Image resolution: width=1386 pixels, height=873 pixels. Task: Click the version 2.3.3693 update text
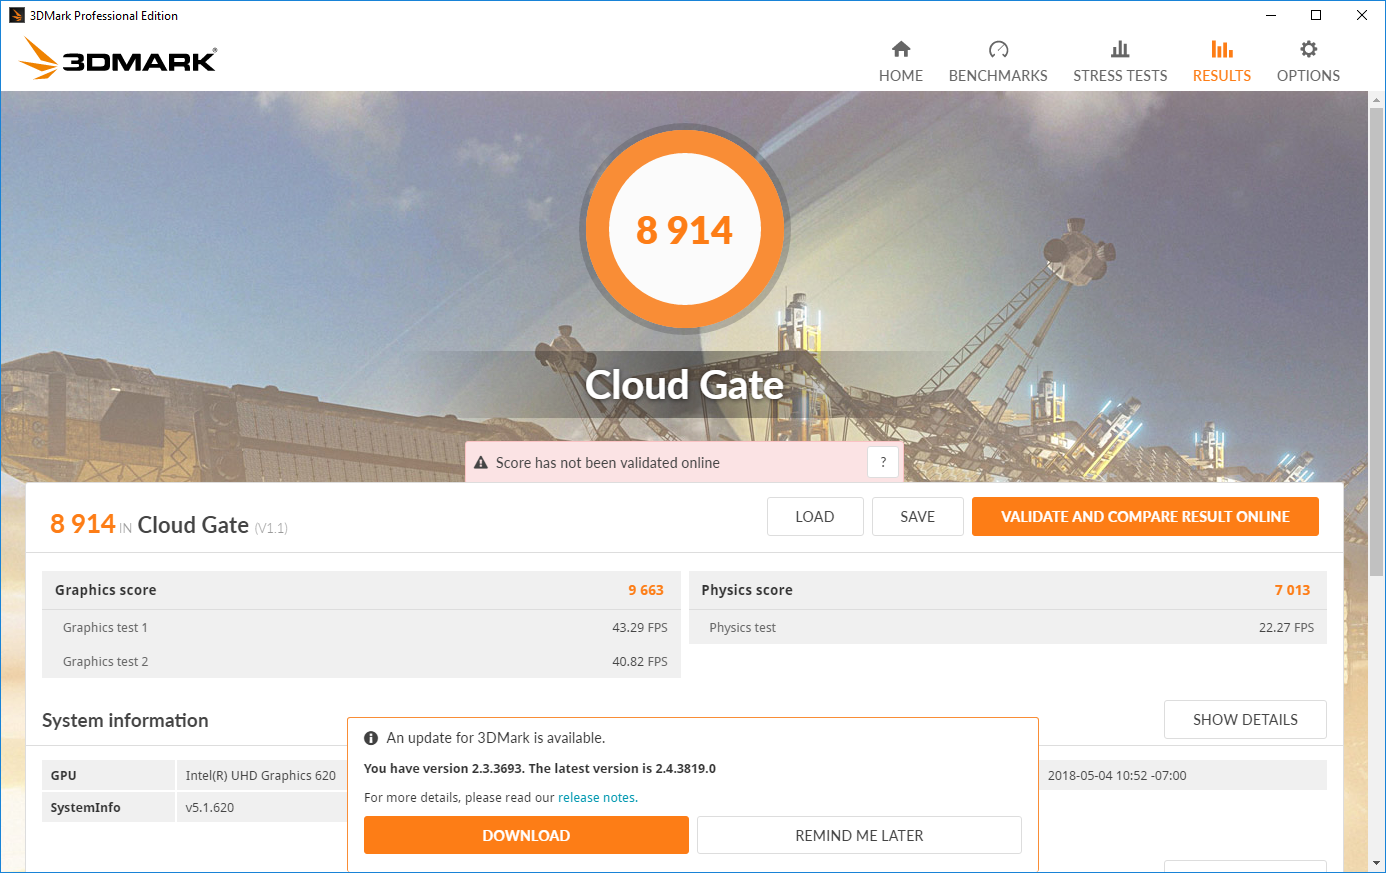click(540, 768)
